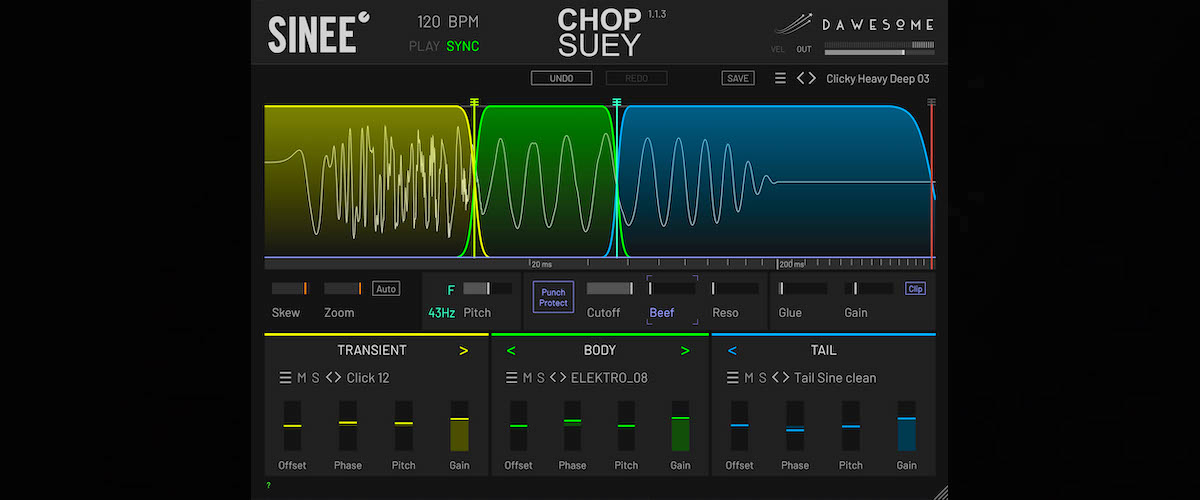Click the REDO button
The image size is (1200, 500).
pyautogui.click(x=637, y=78)
